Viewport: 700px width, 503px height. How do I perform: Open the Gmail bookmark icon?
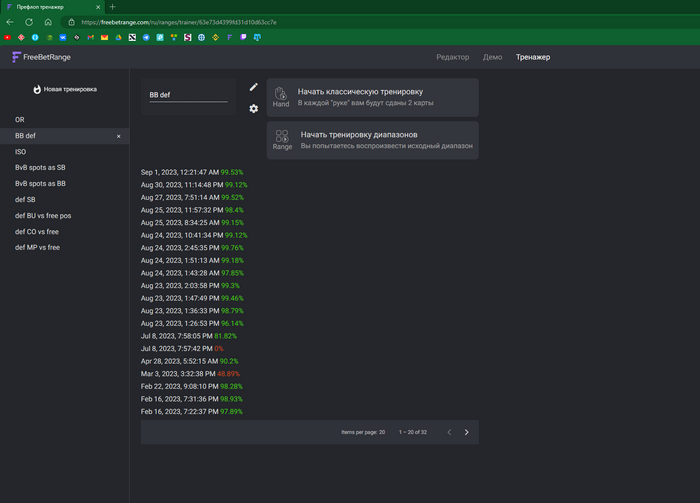click(x=91, y=37)
